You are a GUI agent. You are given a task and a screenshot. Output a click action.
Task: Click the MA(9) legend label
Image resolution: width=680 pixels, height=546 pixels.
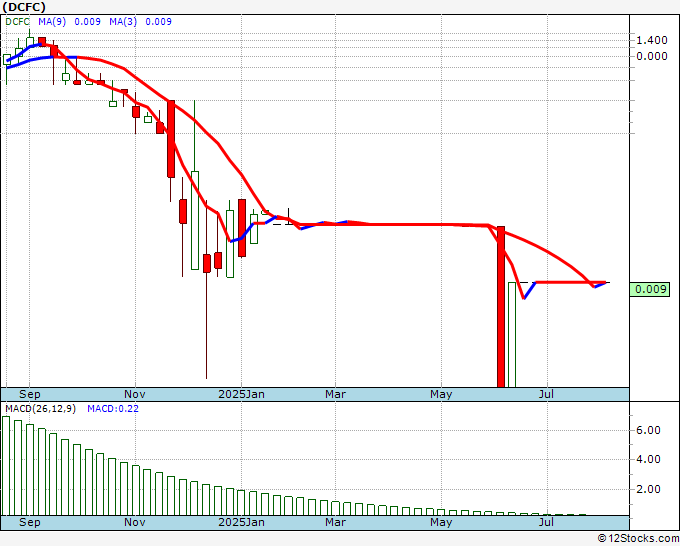(52, 22)
